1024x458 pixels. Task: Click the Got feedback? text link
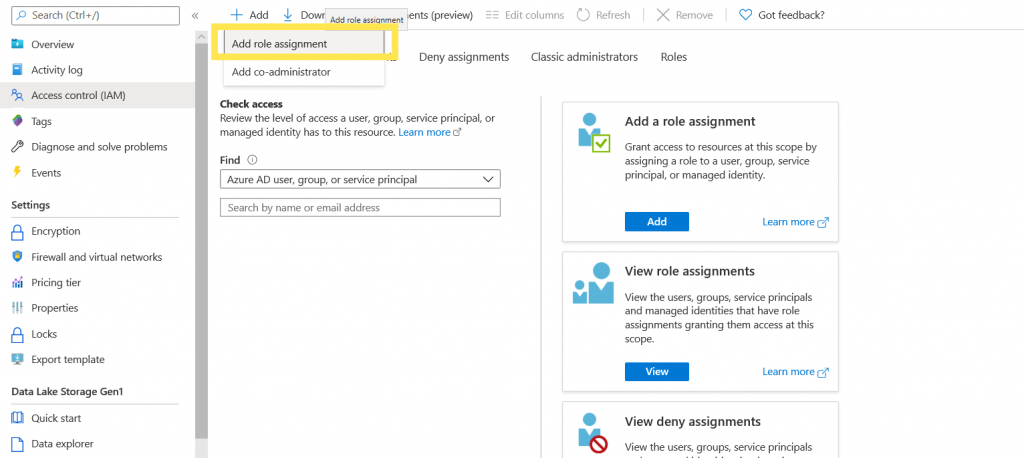coord(791,14)
